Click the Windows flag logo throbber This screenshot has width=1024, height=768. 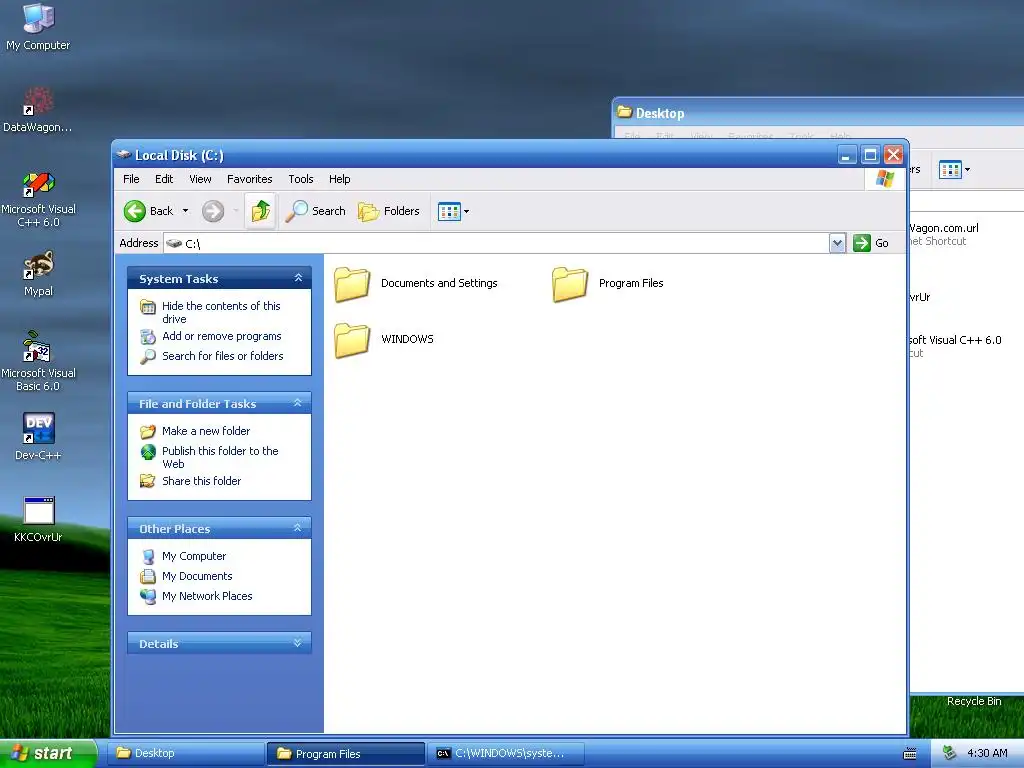pos(885,178)
